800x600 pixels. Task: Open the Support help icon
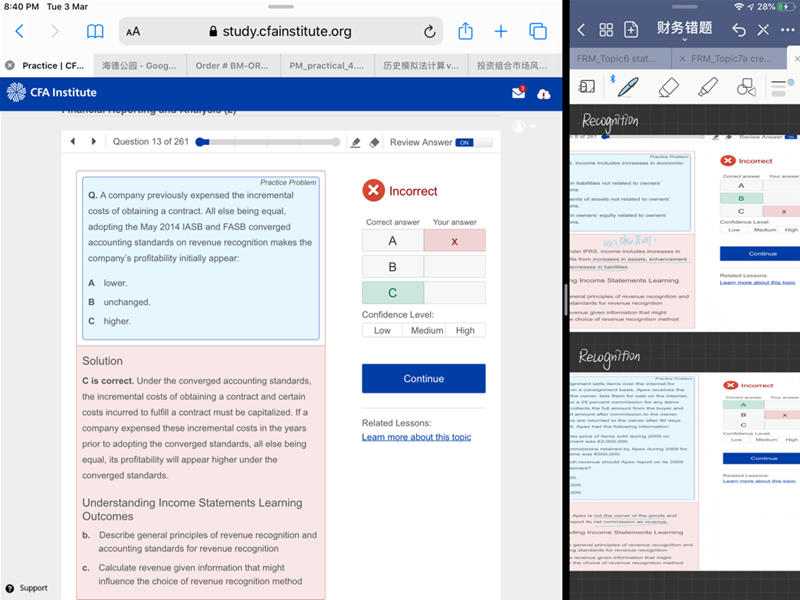9,588
